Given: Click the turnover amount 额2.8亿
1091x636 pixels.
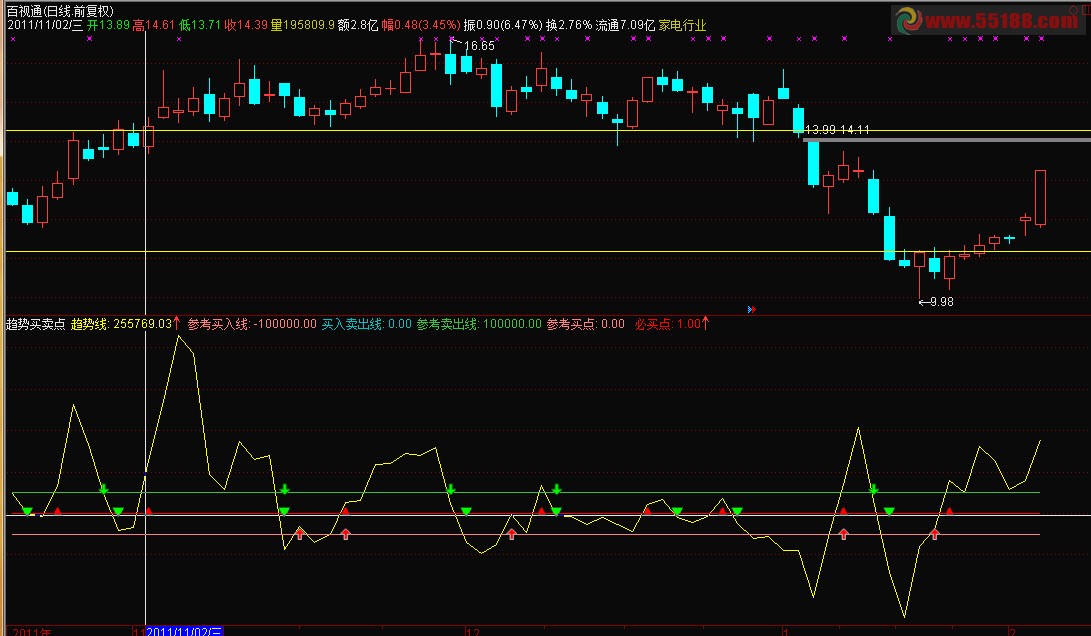Looking at the screenshot, I should pos(358,25).
